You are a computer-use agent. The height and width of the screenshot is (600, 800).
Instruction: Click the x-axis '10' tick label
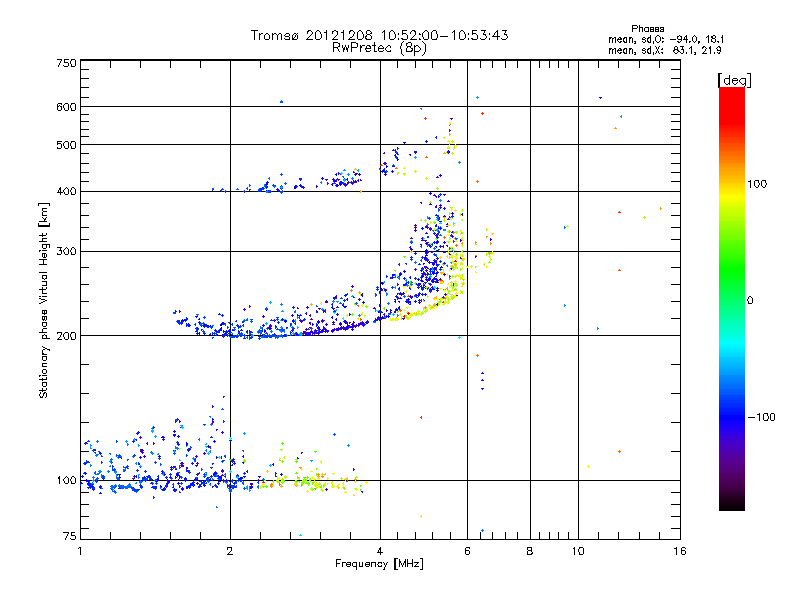tap(578, 551)
